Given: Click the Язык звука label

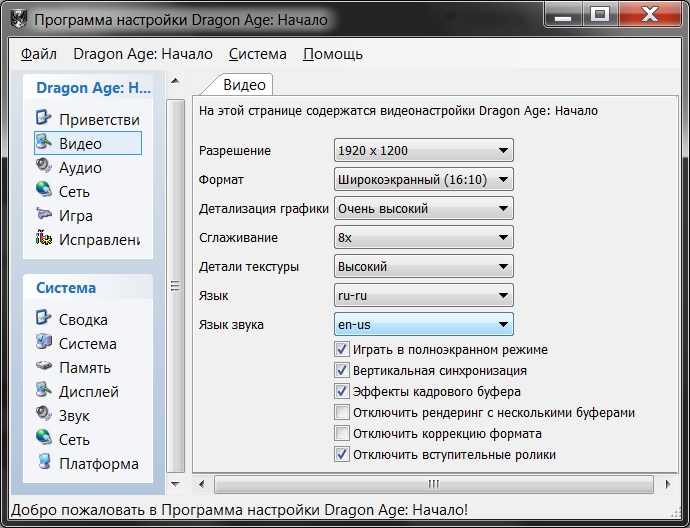Looking at the screenshot, I should [x=231, y=325].
